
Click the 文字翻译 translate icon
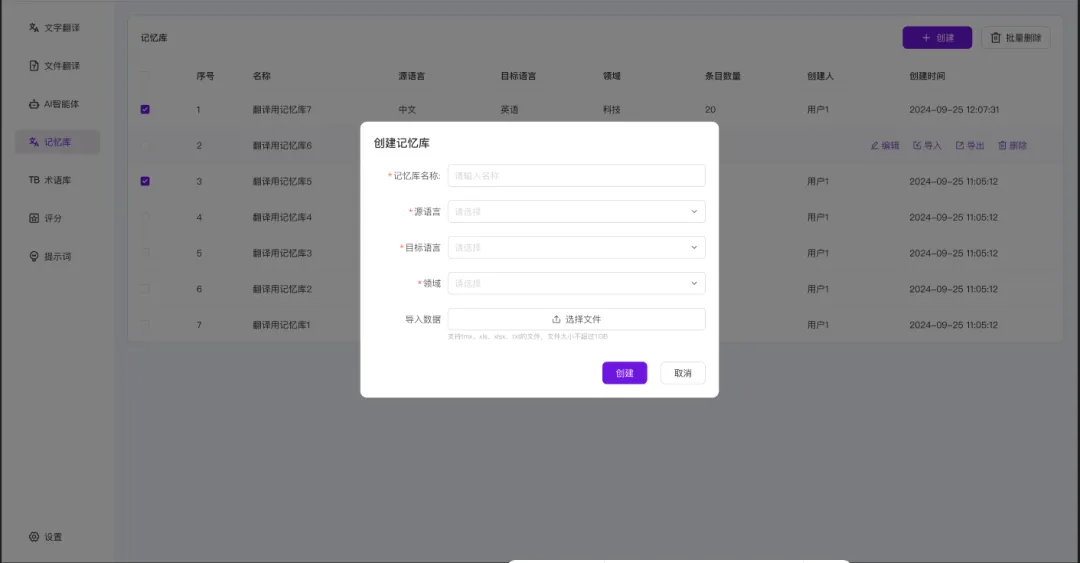pyautogui.click(x=34, y=28)
